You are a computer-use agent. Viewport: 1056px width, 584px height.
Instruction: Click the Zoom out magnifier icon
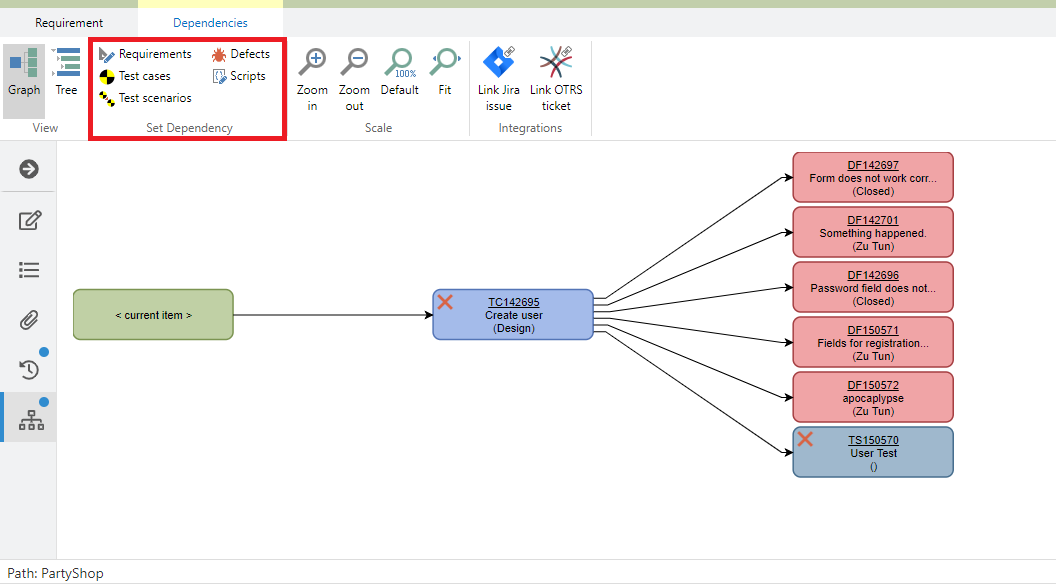pos(354,64)
